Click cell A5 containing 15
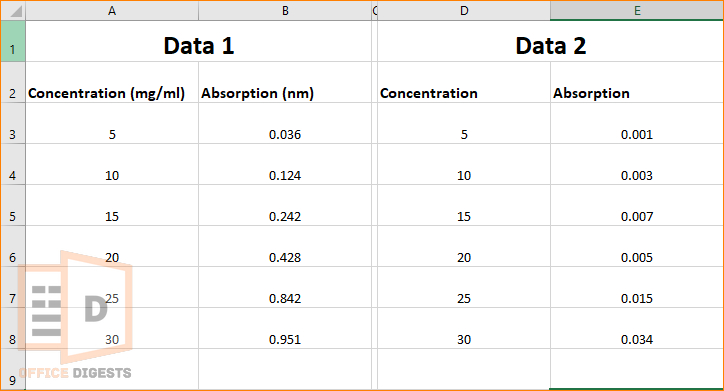724x391 pixels. tap(112, 205)
